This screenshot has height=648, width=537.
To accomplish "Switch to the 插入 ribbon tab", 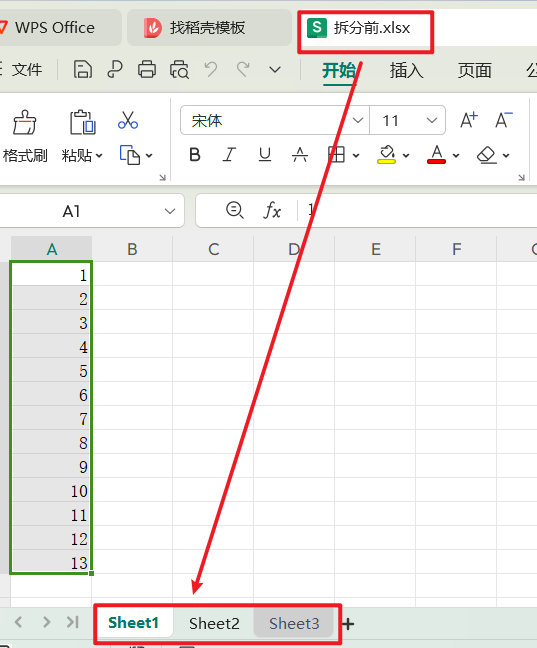I will (x=406, y=70).
